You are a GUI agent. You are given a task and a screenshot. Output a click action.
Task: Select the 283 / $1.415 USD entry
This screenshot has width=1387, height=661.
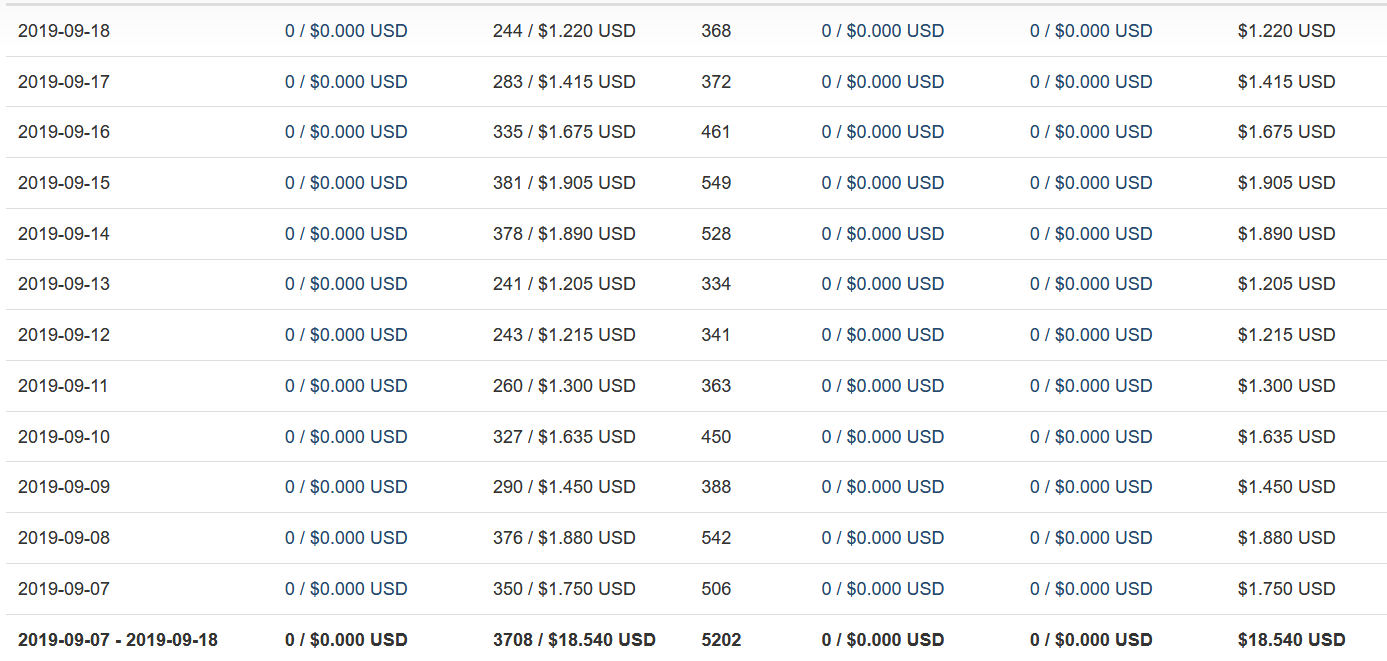(564, 82)
